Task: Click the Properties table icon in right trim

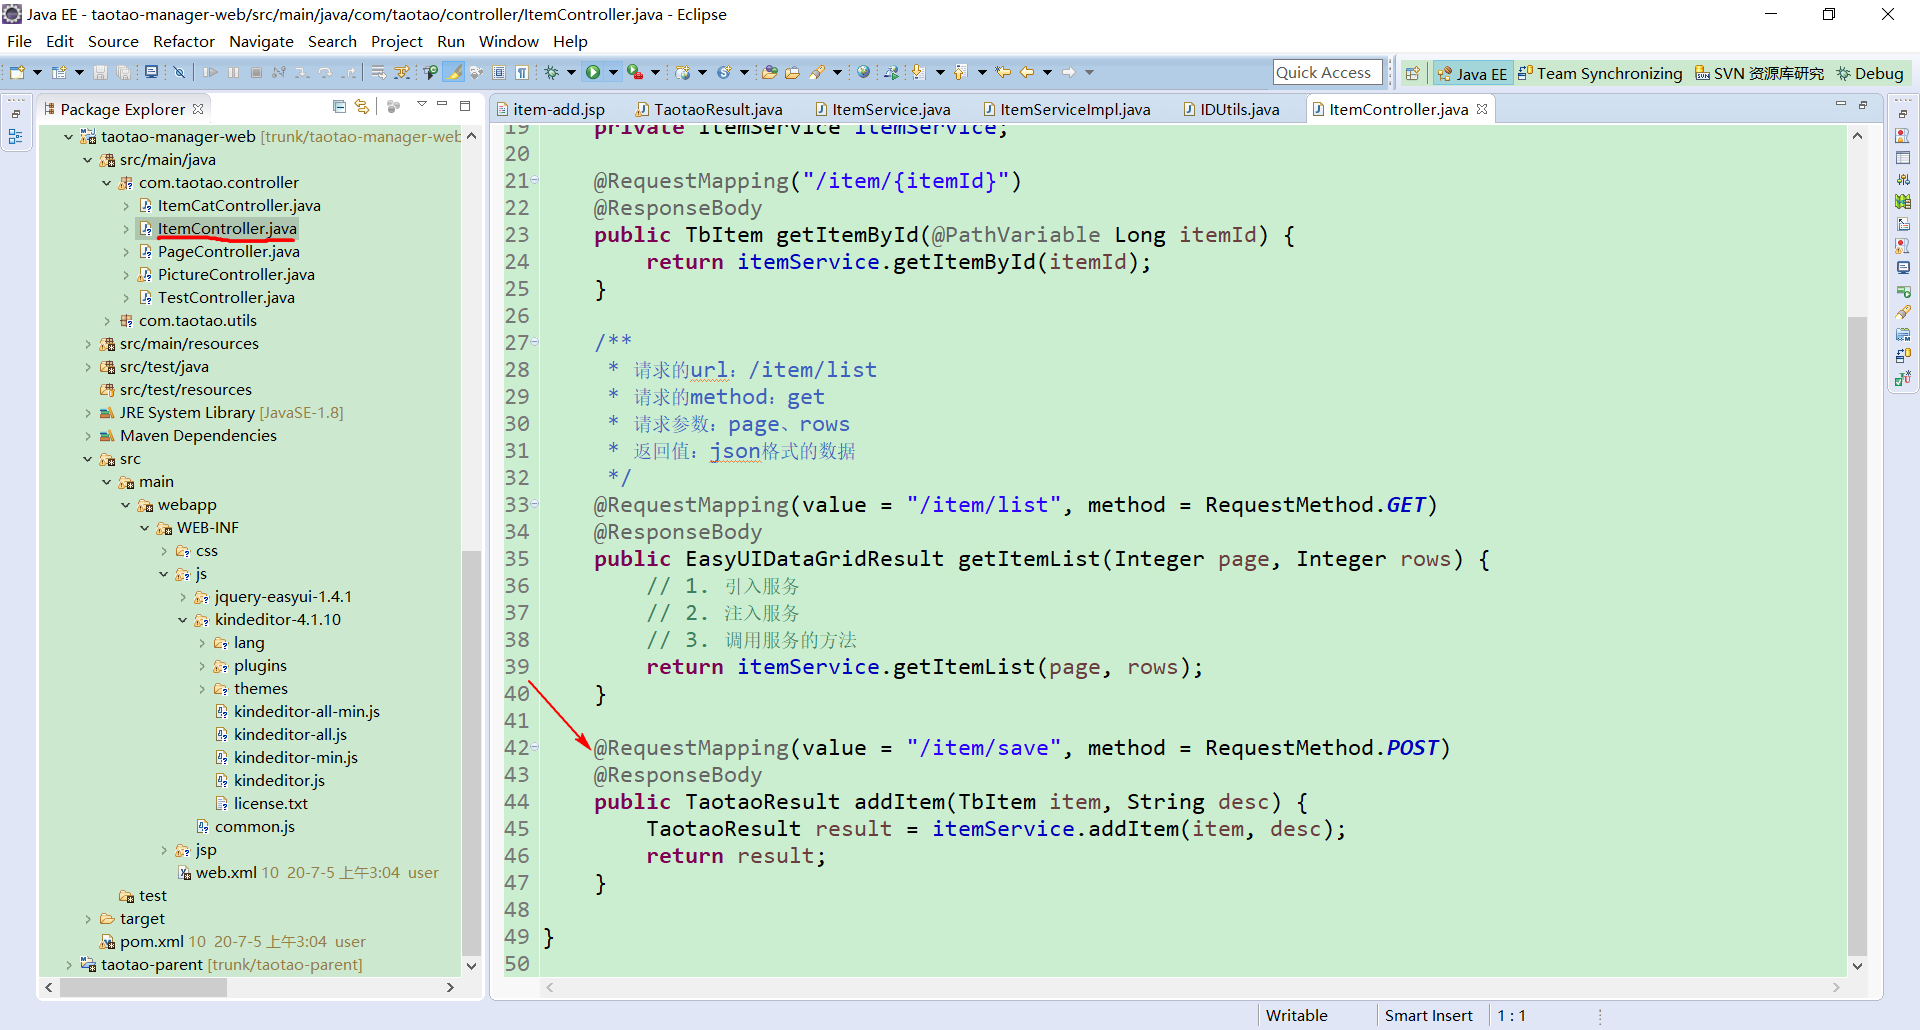Action: tap(1903, 158)
